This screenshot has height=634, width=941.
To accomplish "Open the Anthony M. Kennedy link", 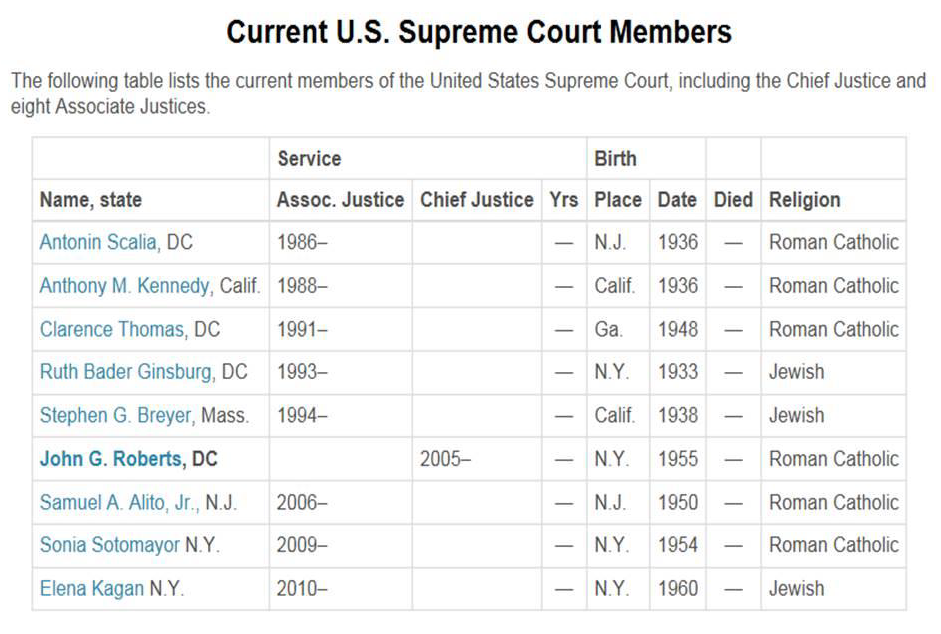I will click(x=125, y=285).
